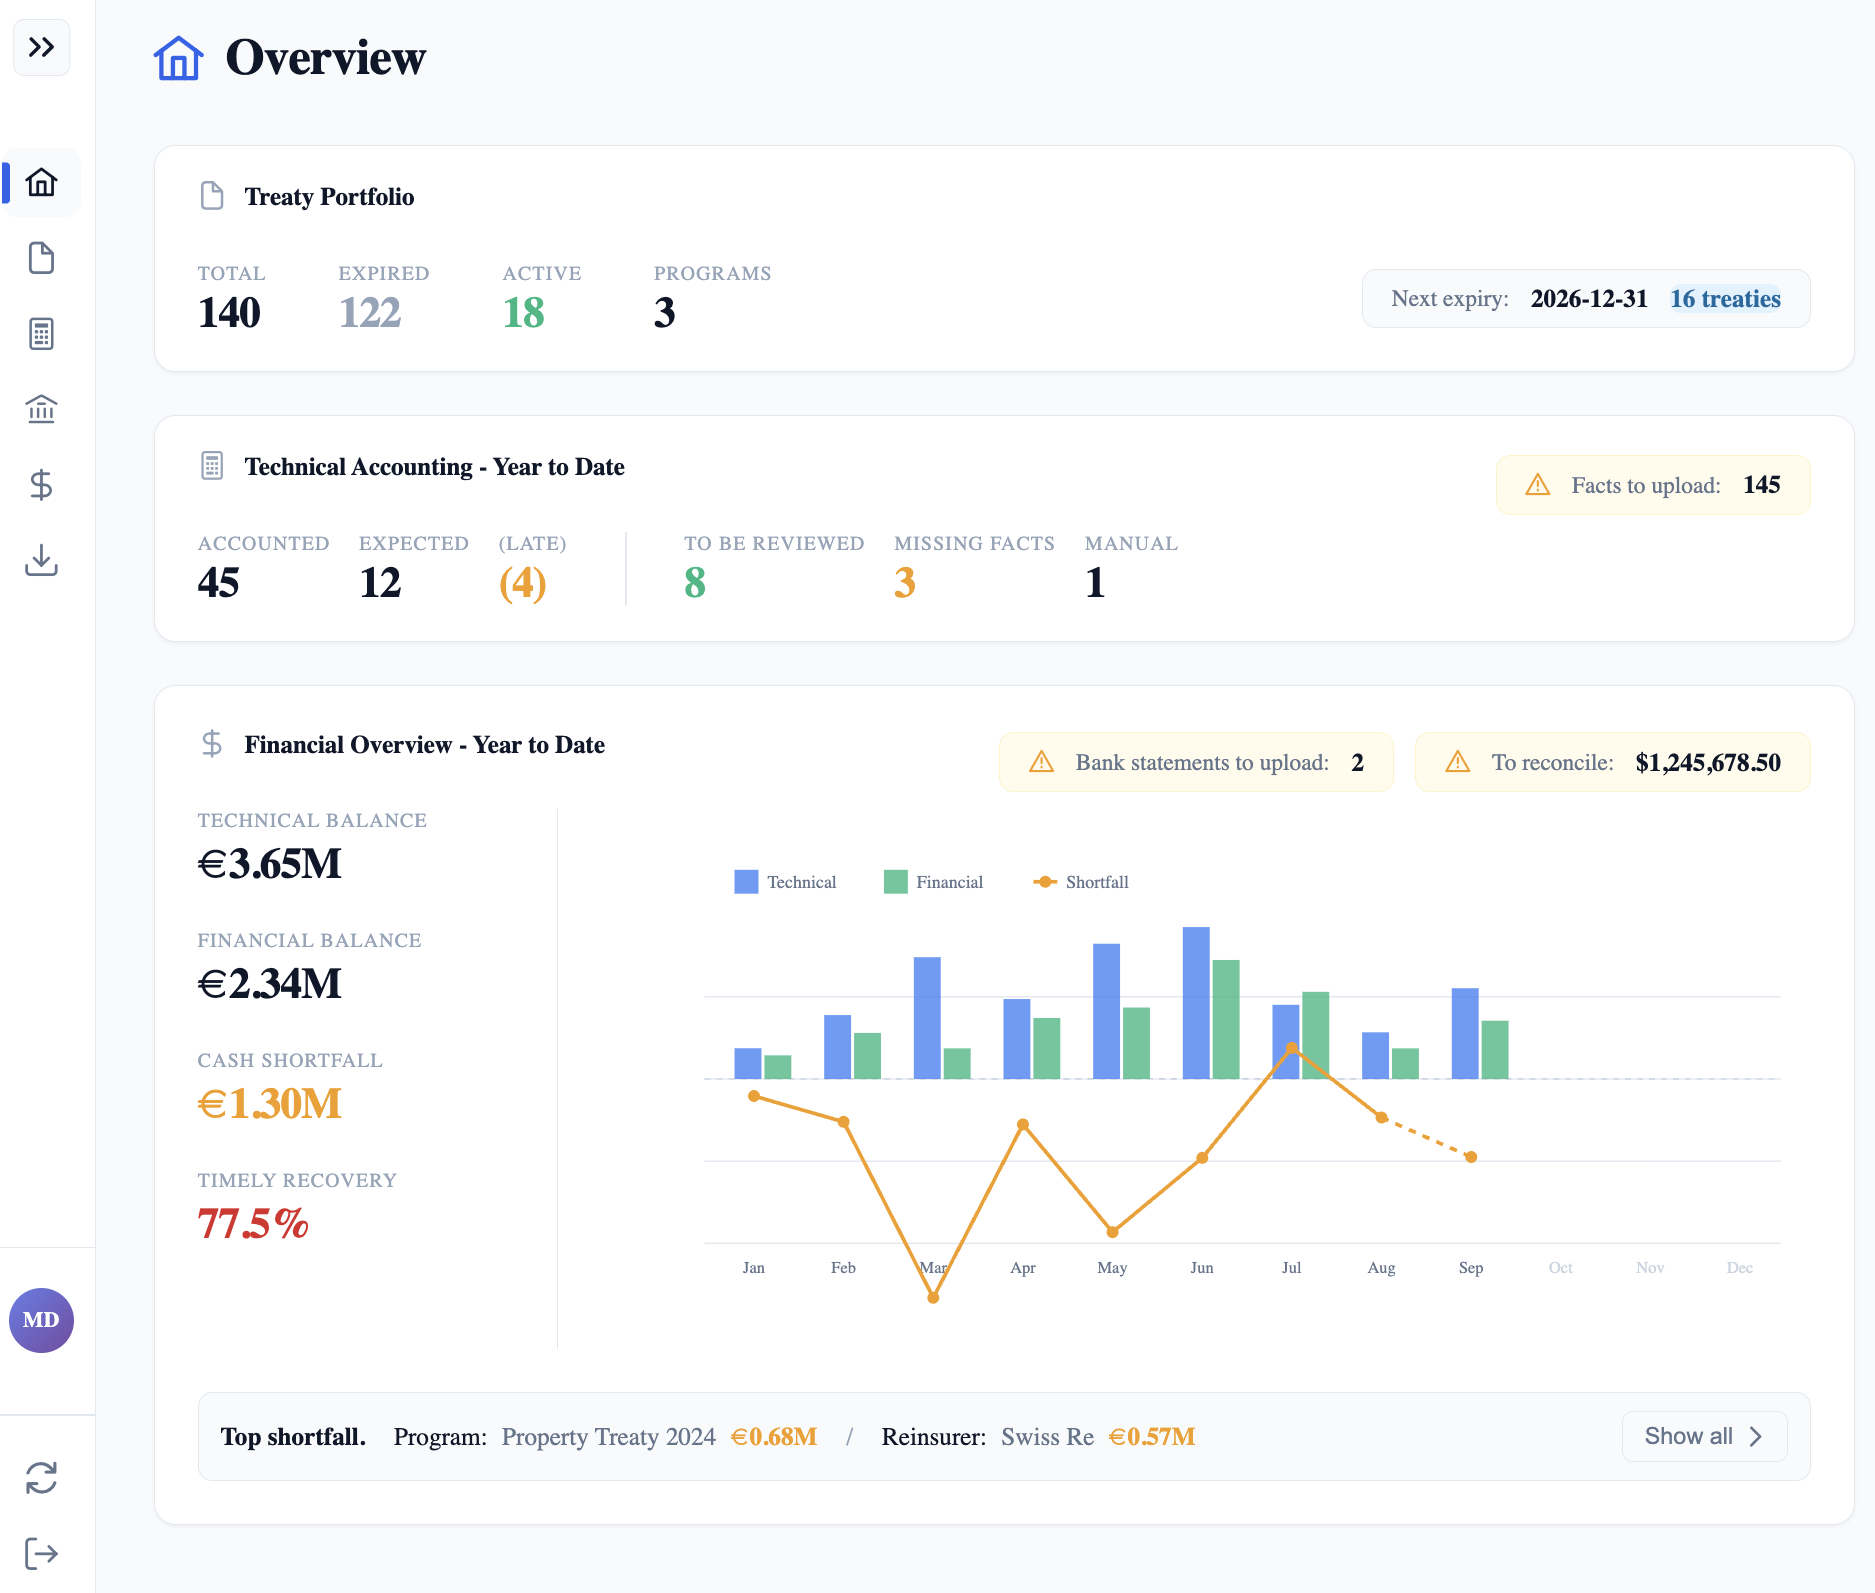Open the Bank statements to upload alert
1875x1593 pixels.
1196,761
